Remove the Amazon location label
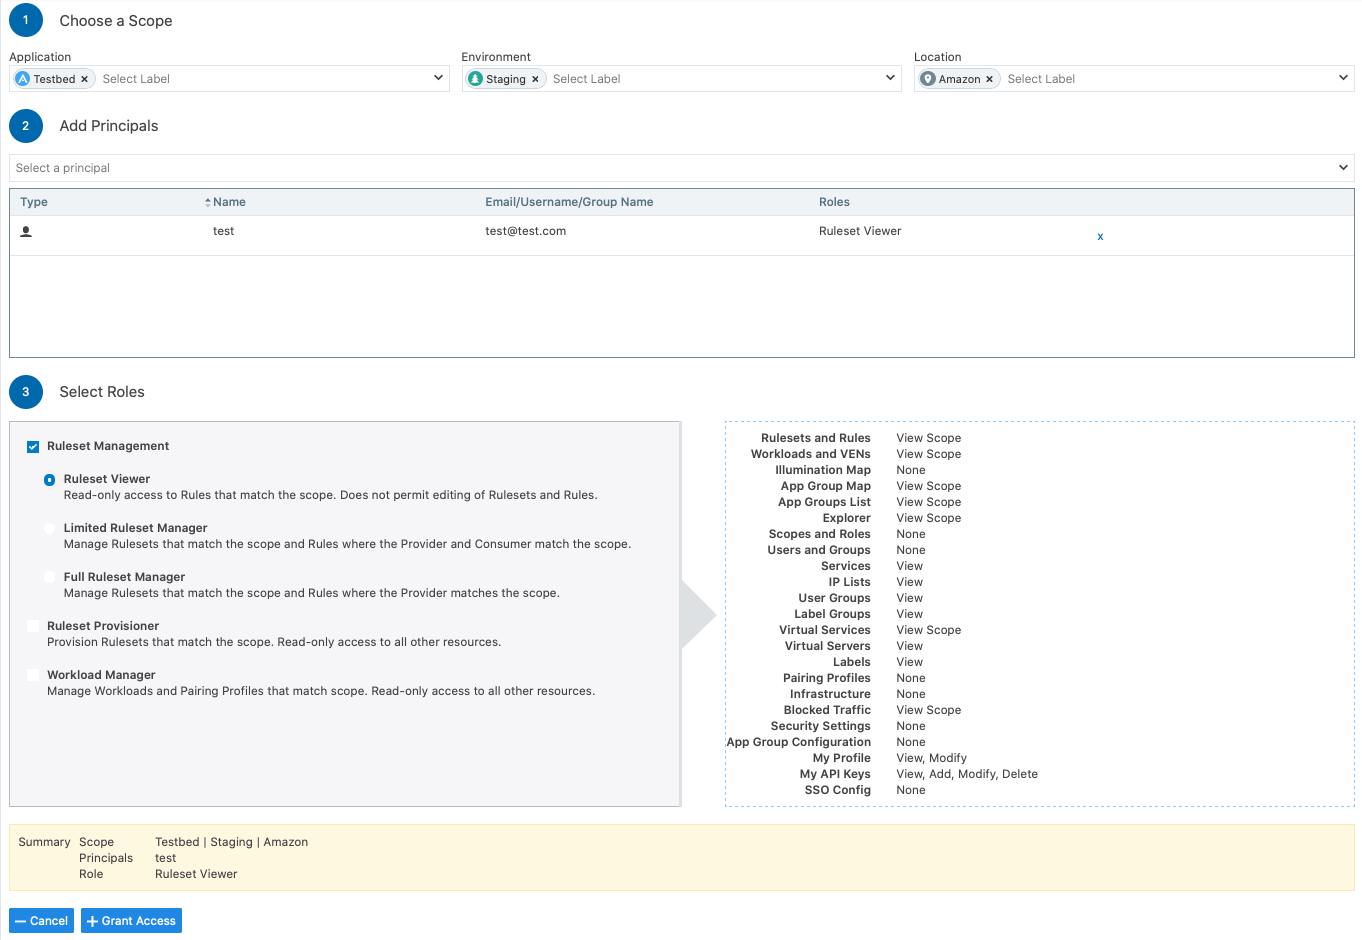Viewport: 1362px width, 940px height. (989, 79)
